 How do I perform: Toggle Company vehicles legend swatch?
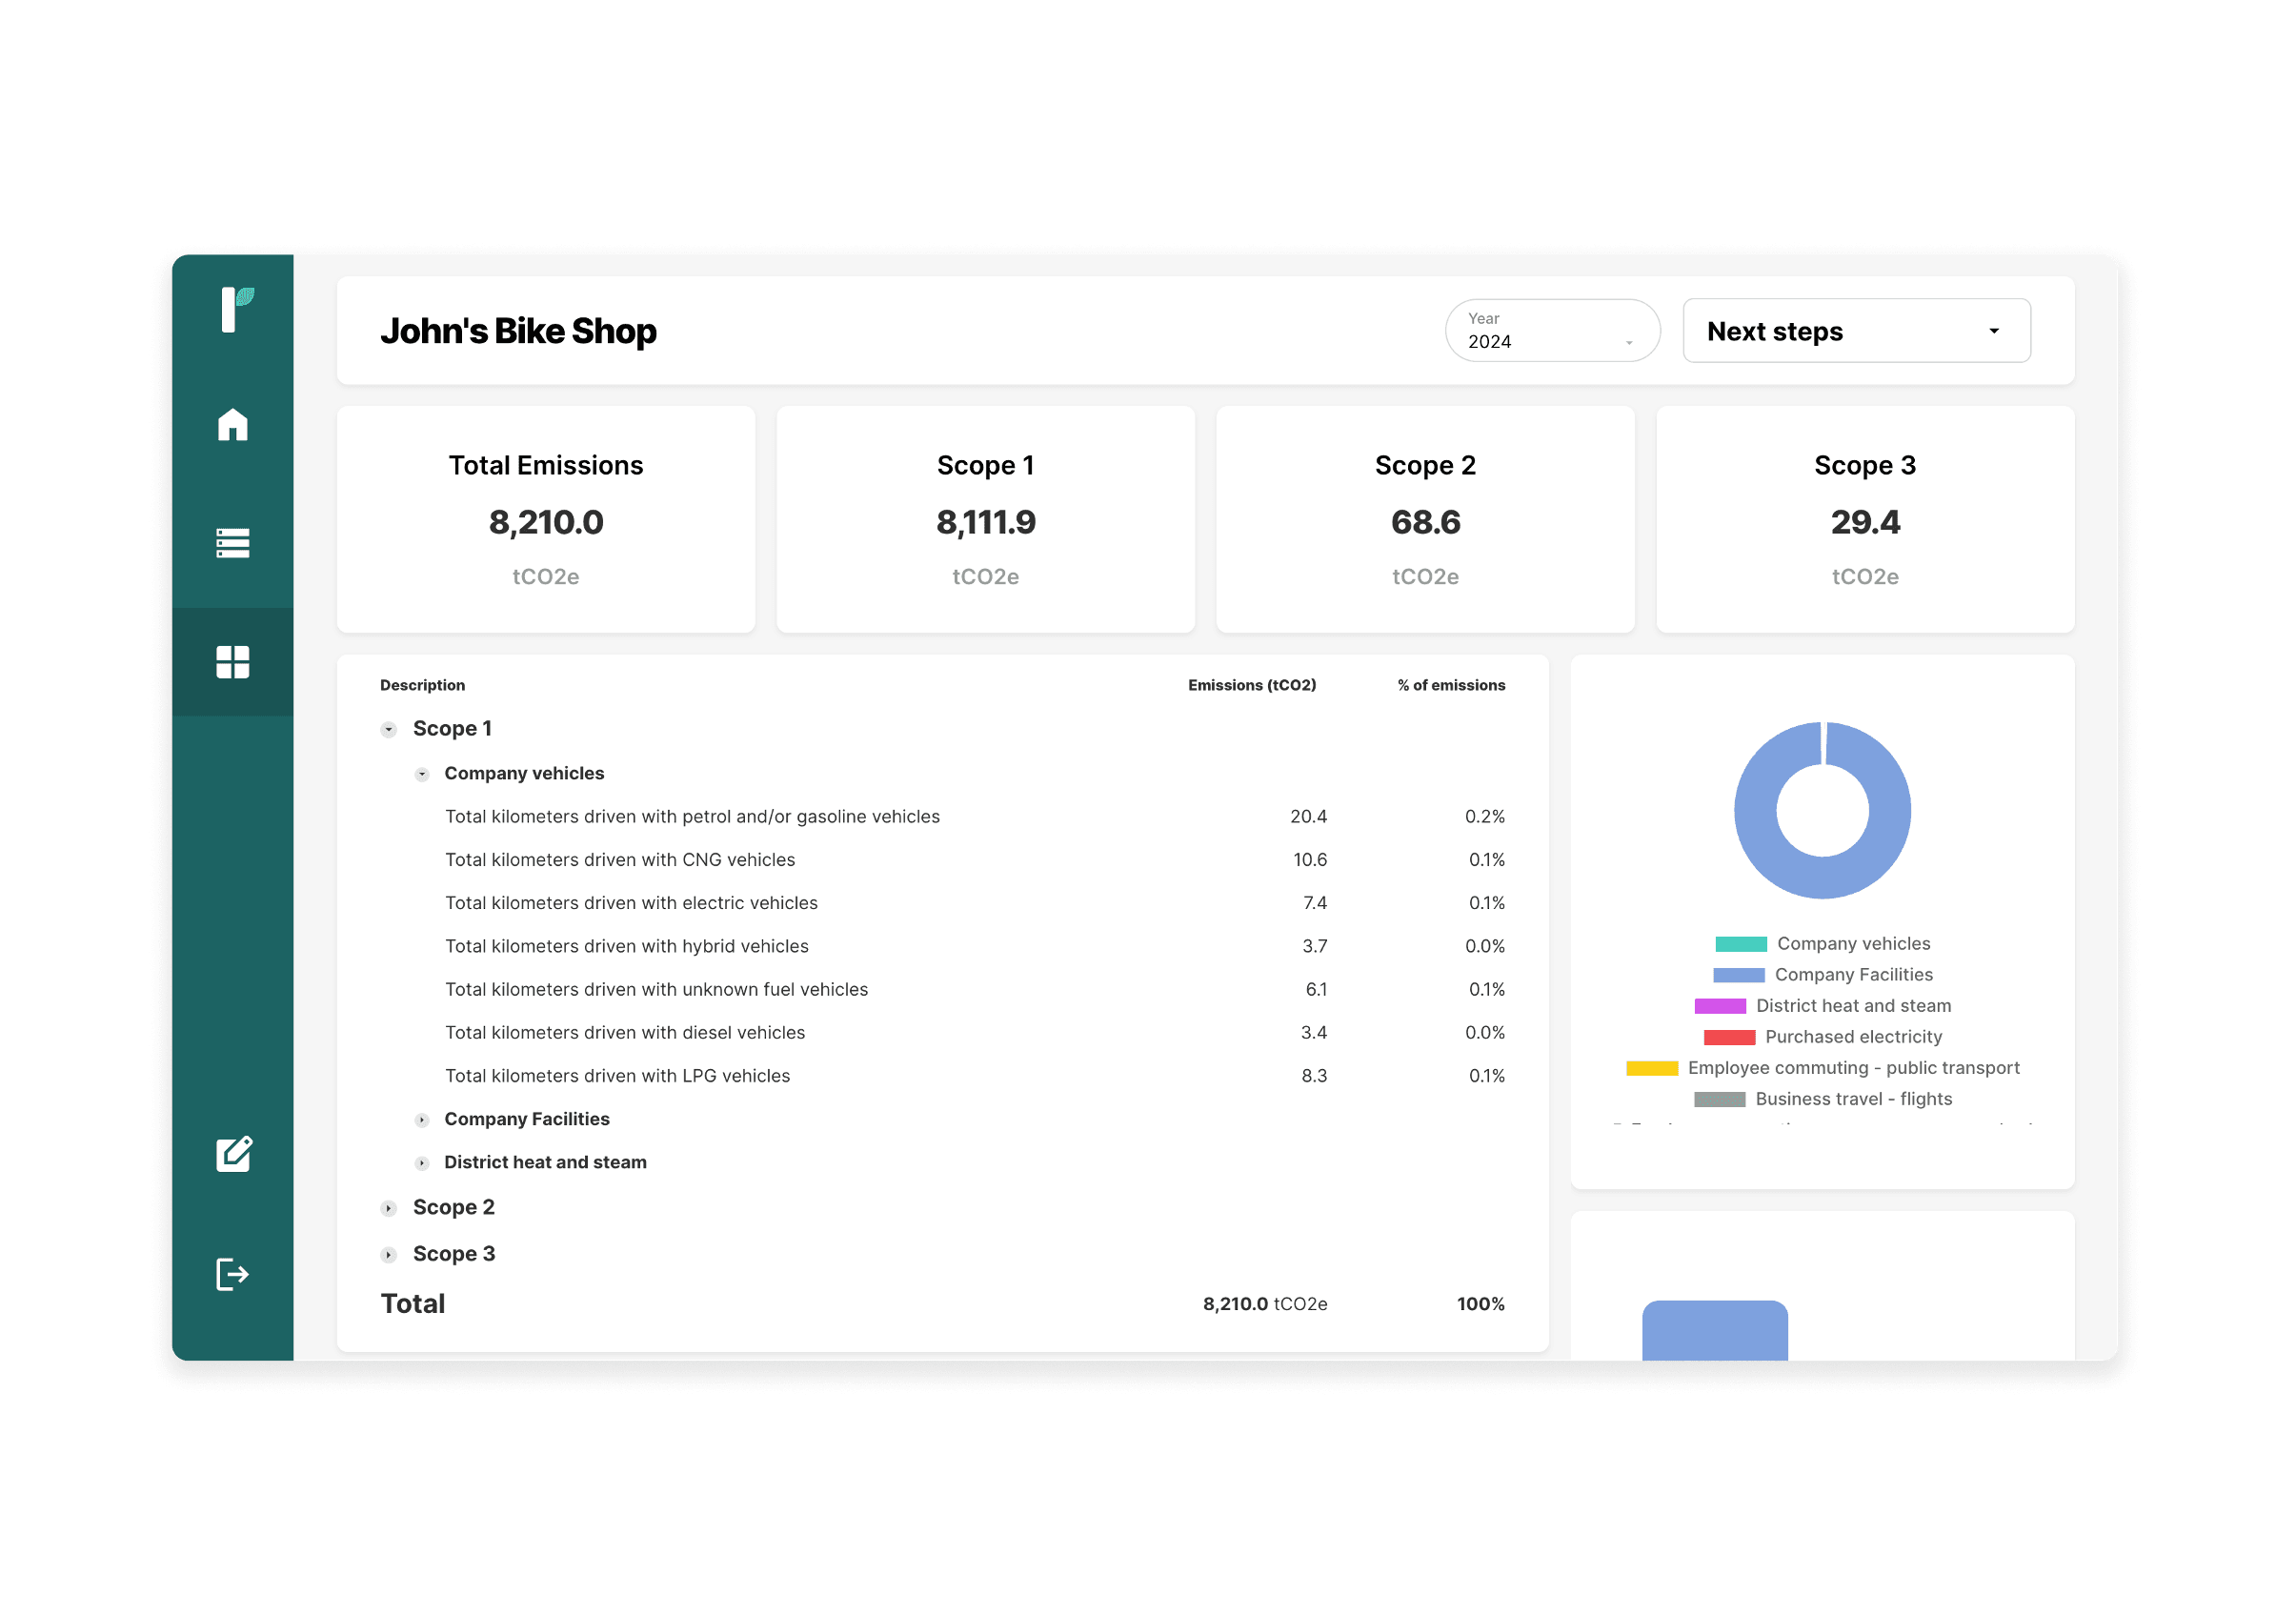click(x=1740, y=944)
